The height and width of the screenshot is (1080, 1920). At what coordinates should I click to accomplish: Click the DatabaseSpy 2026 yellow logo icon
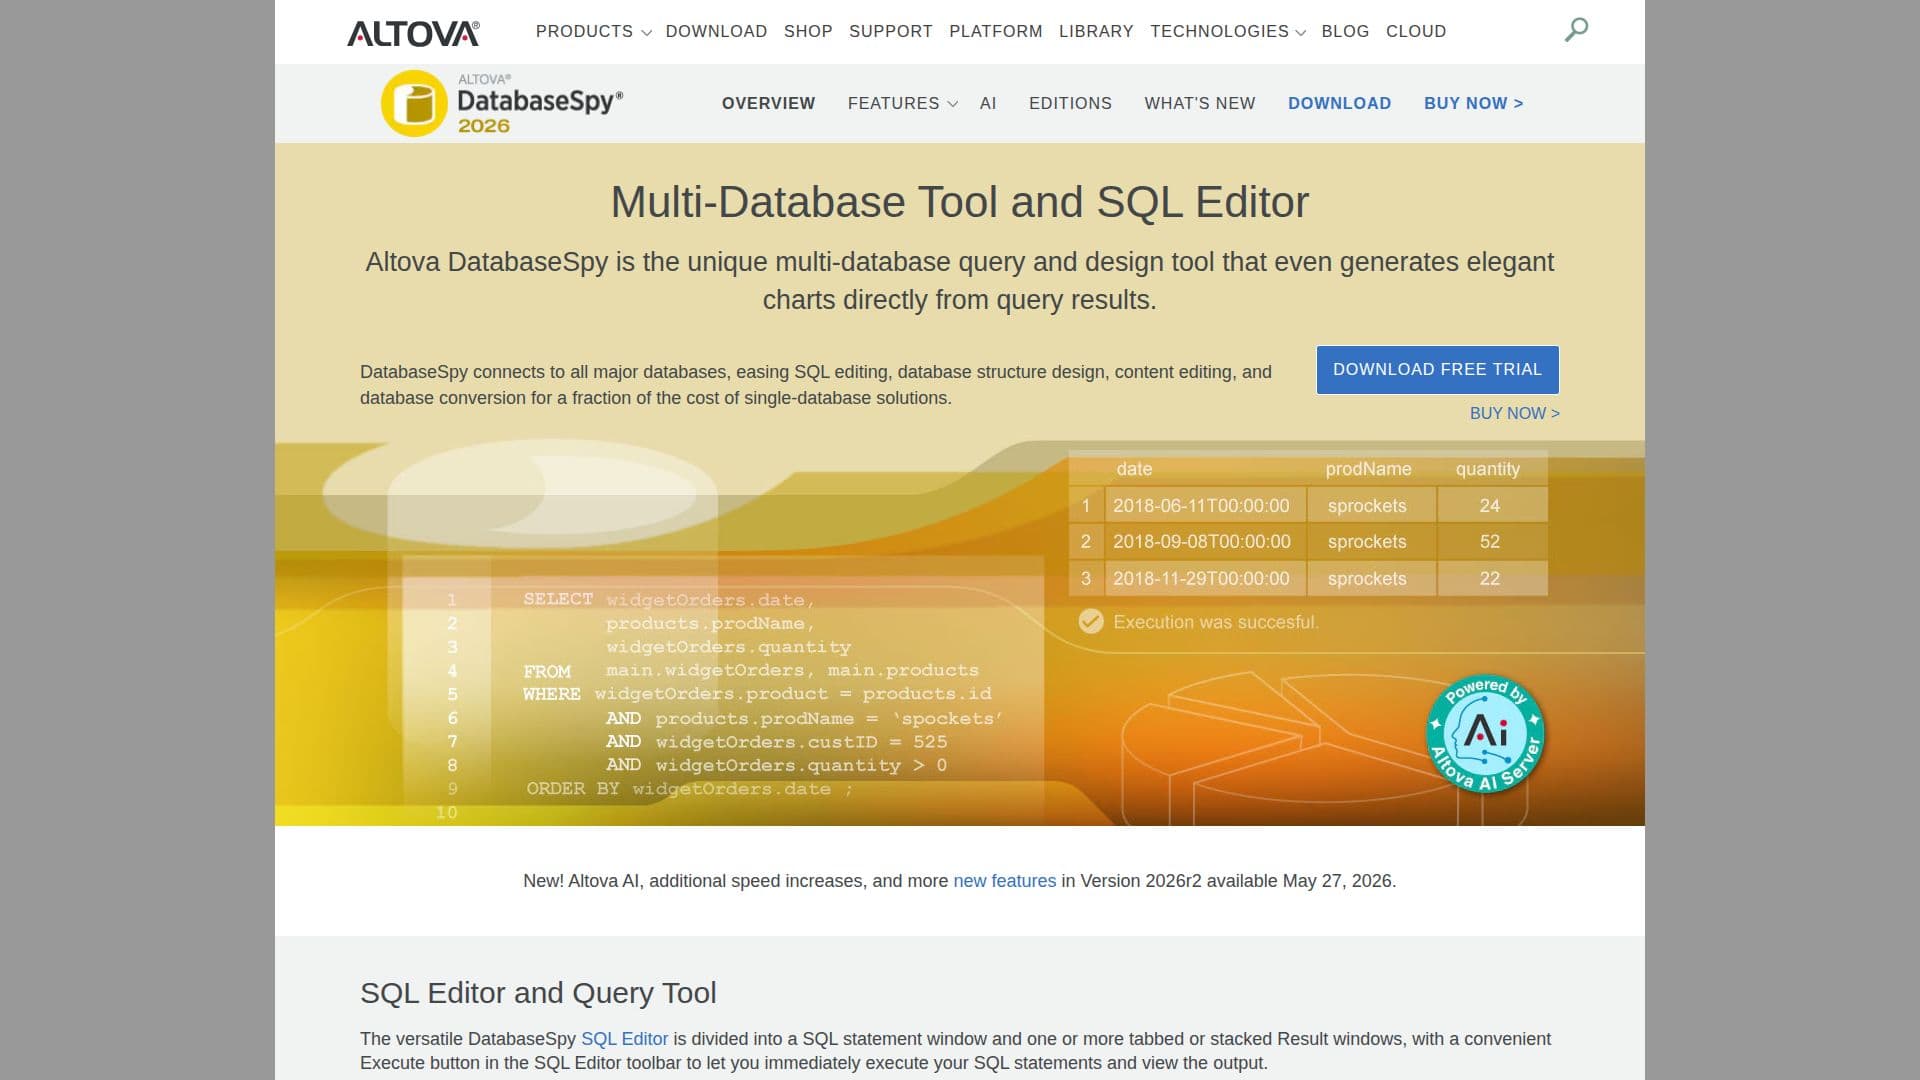tap(413, 103)
